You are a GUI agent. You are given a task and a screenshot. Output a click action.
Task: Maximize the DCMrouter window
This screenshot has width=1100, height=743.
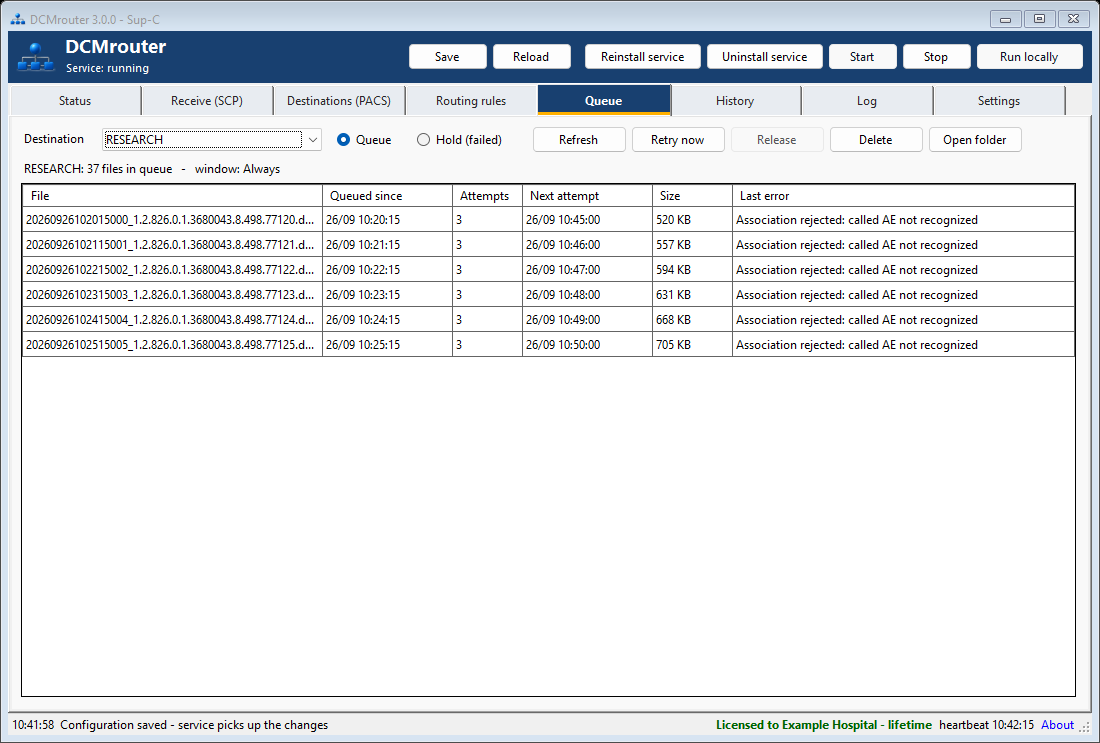(1039, 19)
